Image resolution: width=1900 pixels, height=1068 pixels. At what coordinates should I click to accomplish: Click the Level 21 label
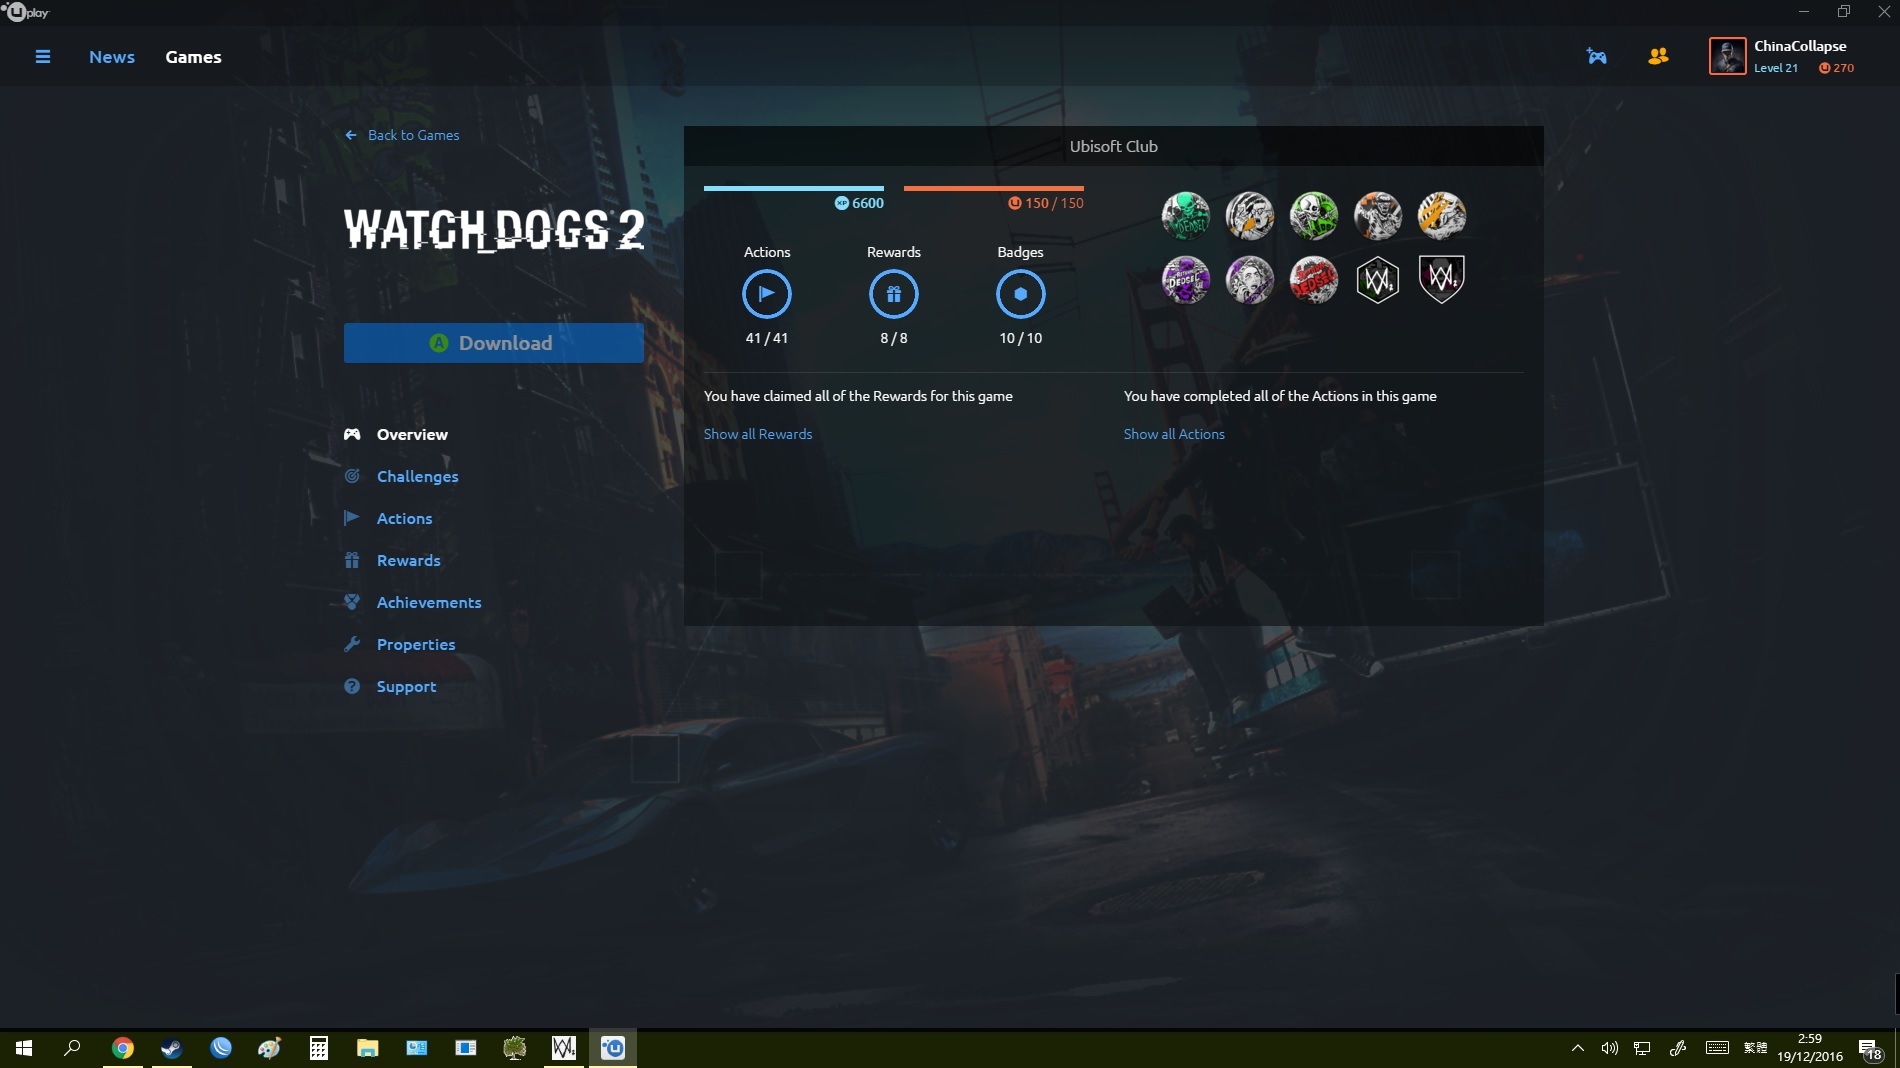(1776, 68)
